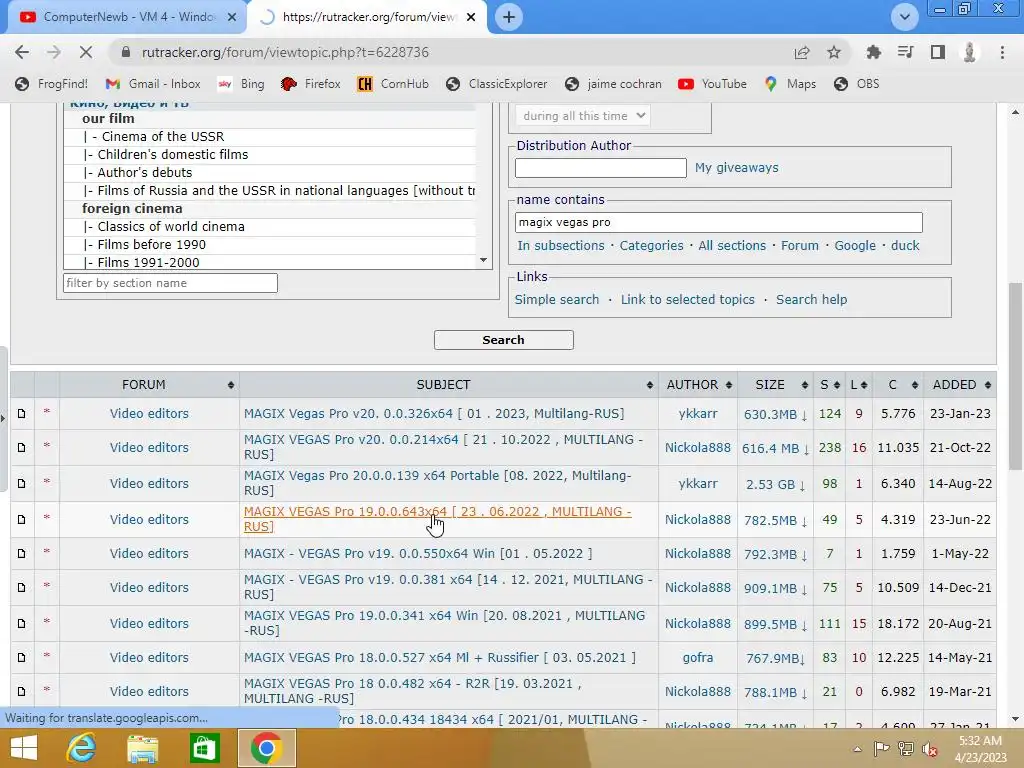Open the Firefox bookmark
This screenshot has height=768, width=1024.
pyautogui.click(x=311, y=84)
